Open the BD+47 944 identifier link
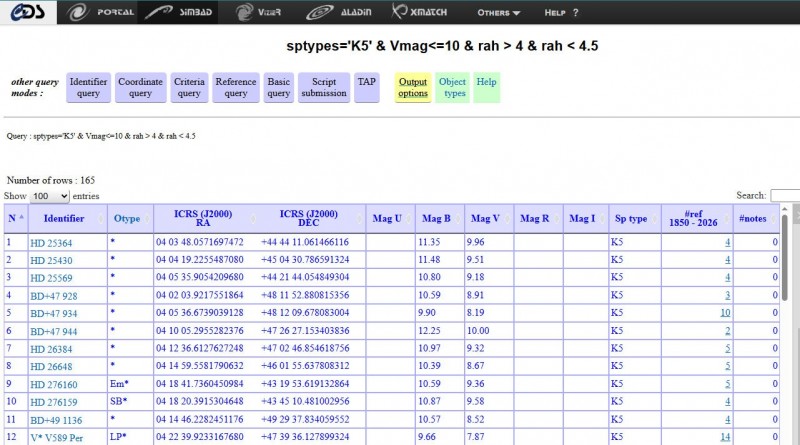The height and width of the screenshot is (445, 800). (54, 332)
